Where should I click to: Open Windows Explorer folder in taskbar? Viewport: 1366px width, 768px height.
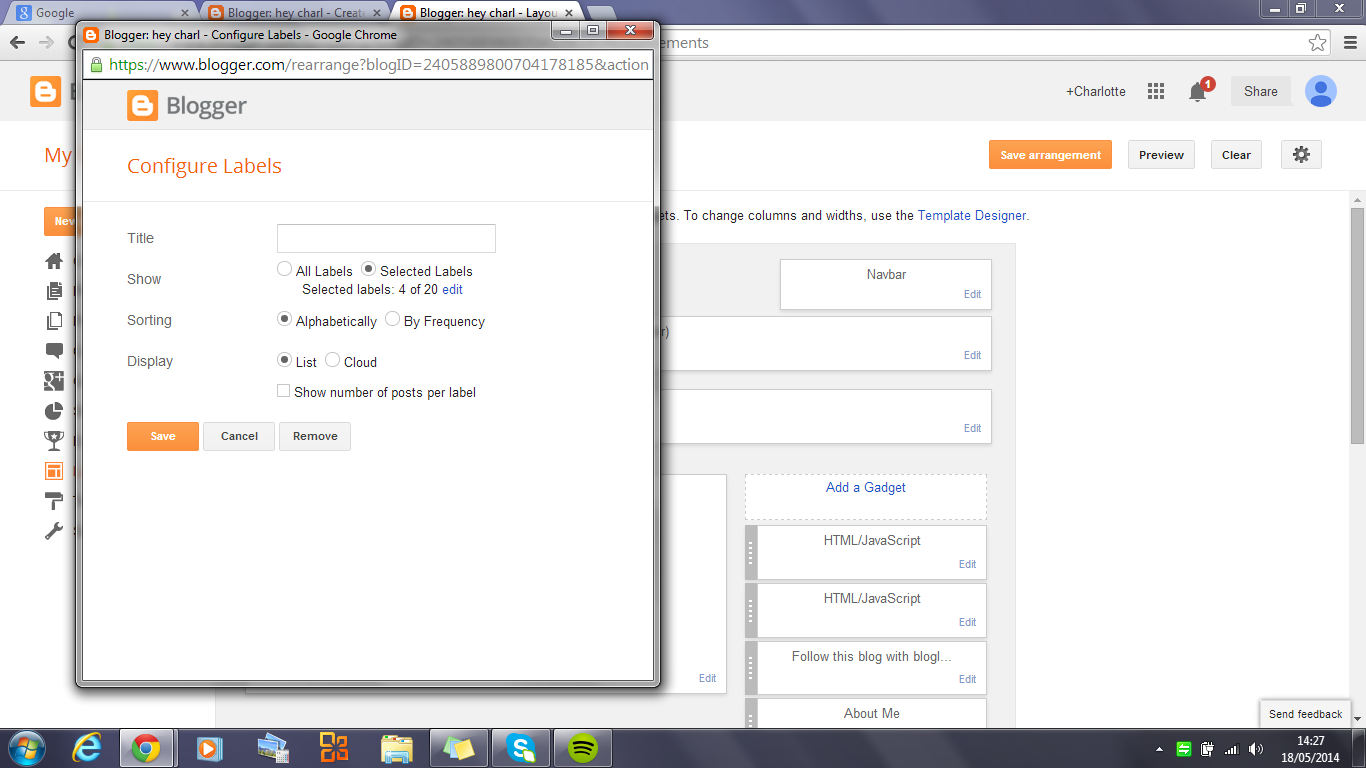click(x=396, y=748)
